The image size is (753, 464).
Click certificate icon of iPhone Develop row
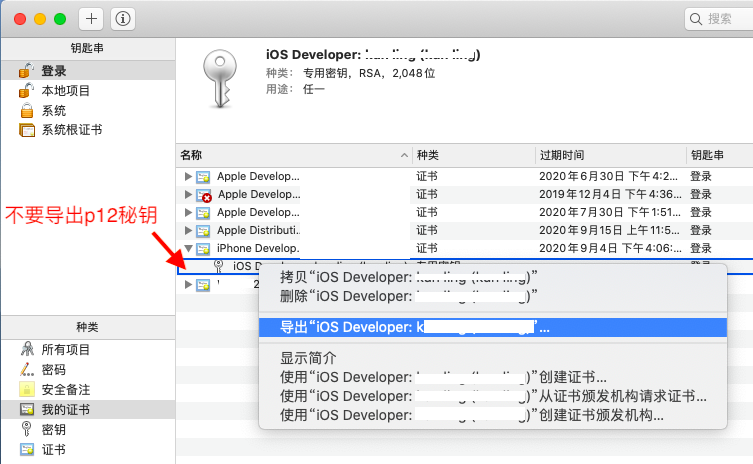203,249
